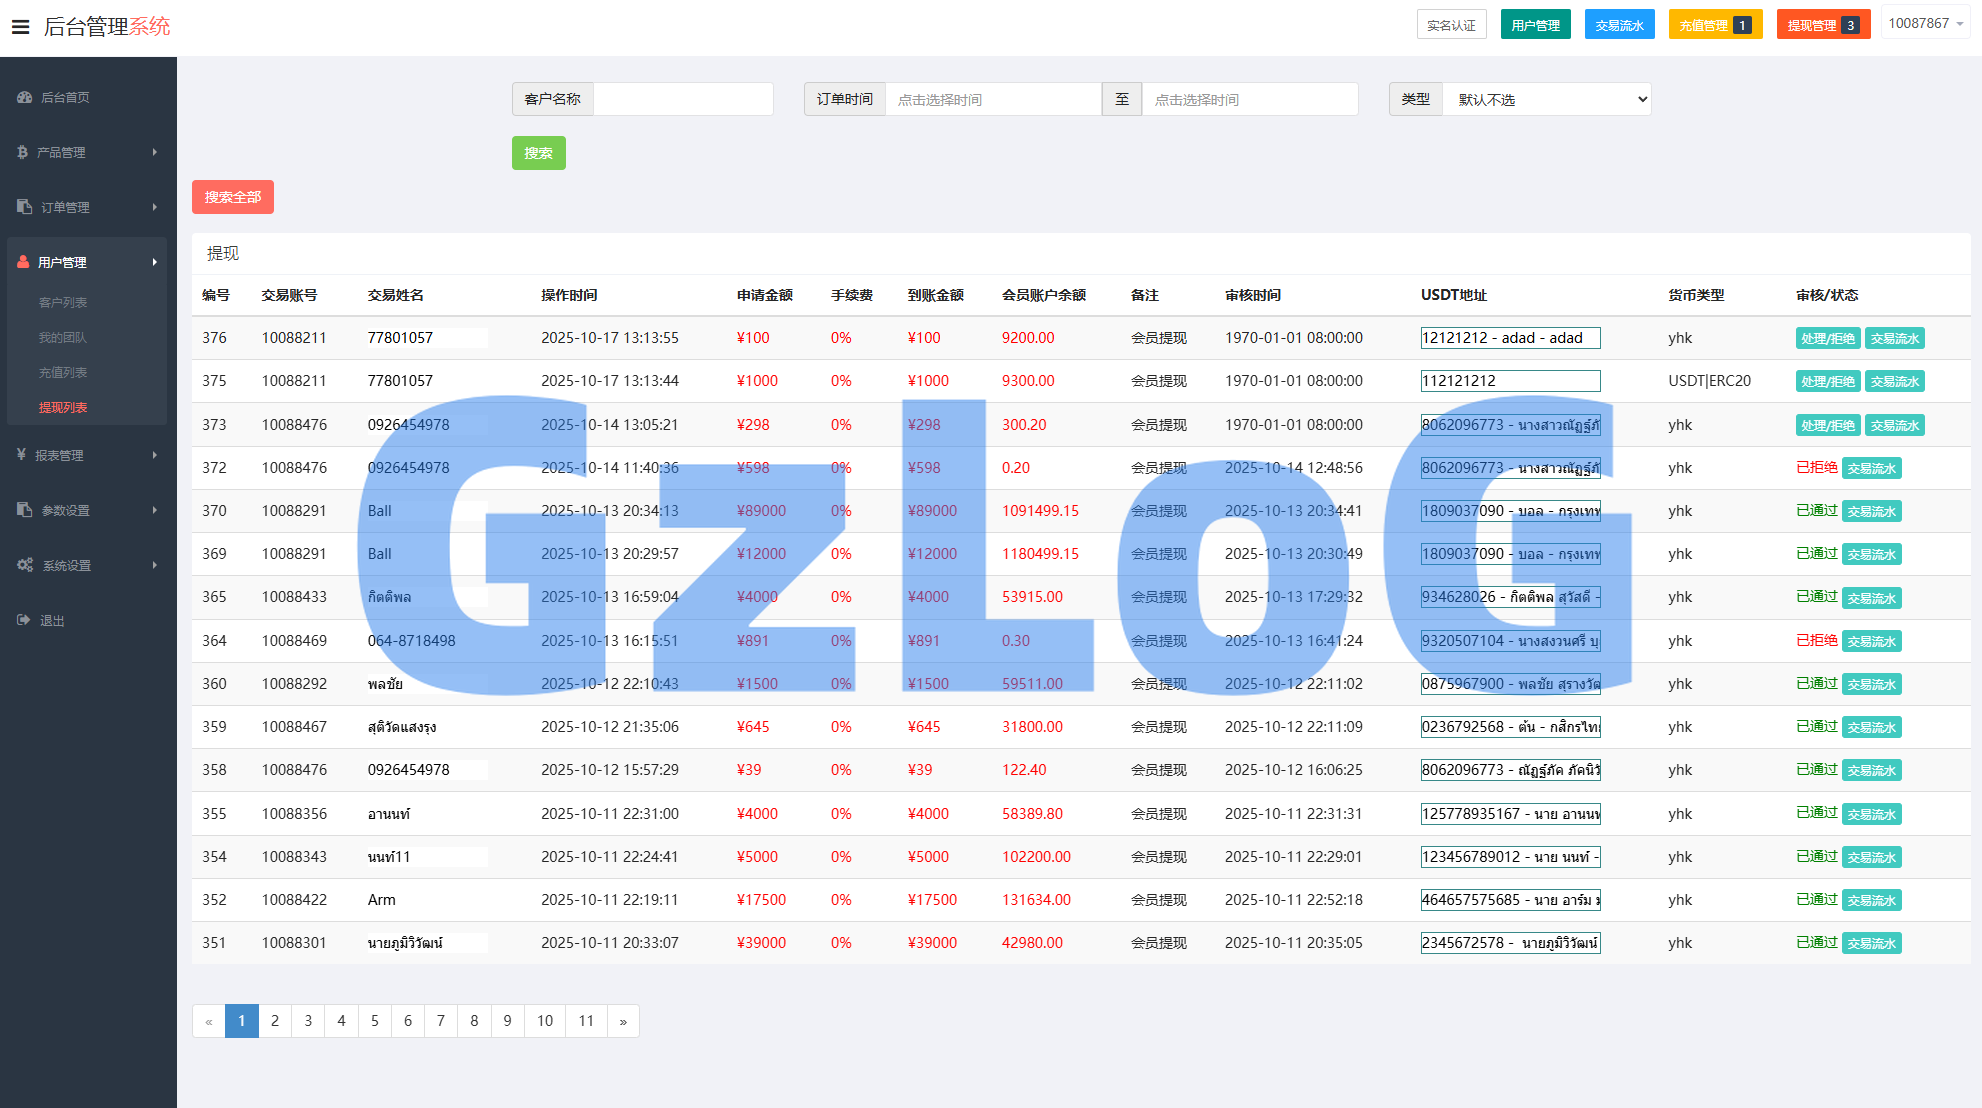Click the red 搜索全部 button
This screenshot has height=1108, width=1982.
[x=232, y=197]
